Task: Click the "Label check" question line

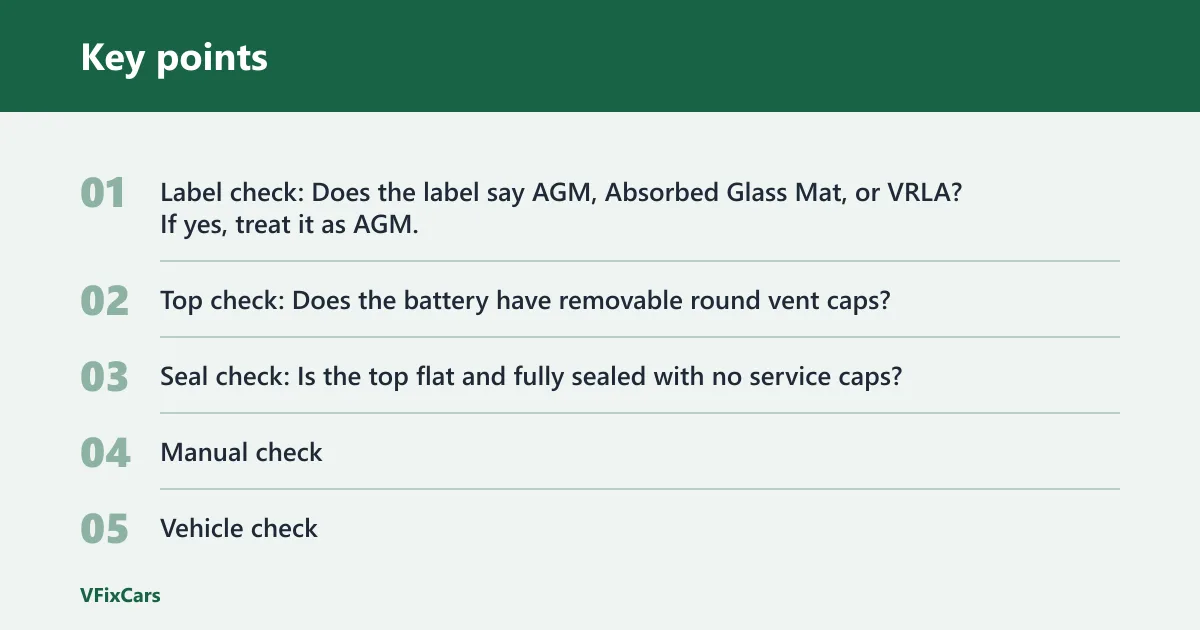Action: tap(560, 193)
